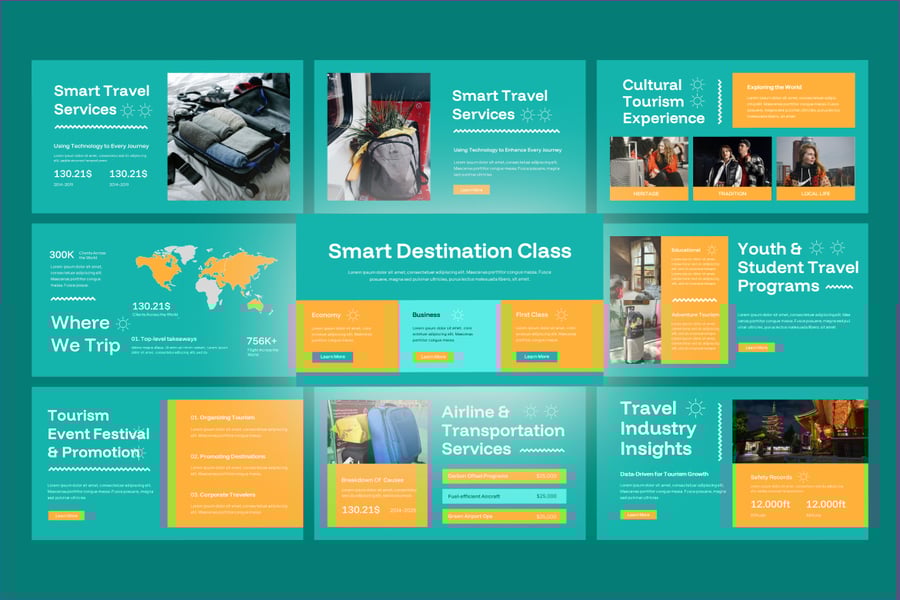Select the open suitcase photo

tap(228, 136)
